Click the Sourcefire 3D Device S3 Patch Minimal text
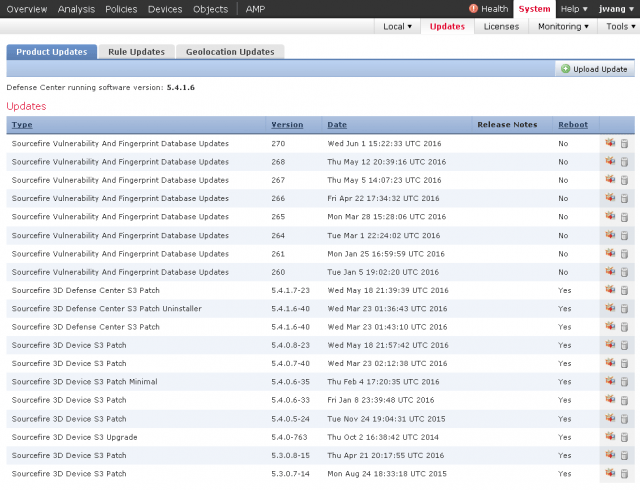The height and width of the screenshot is (490, 640). point(84,382)
